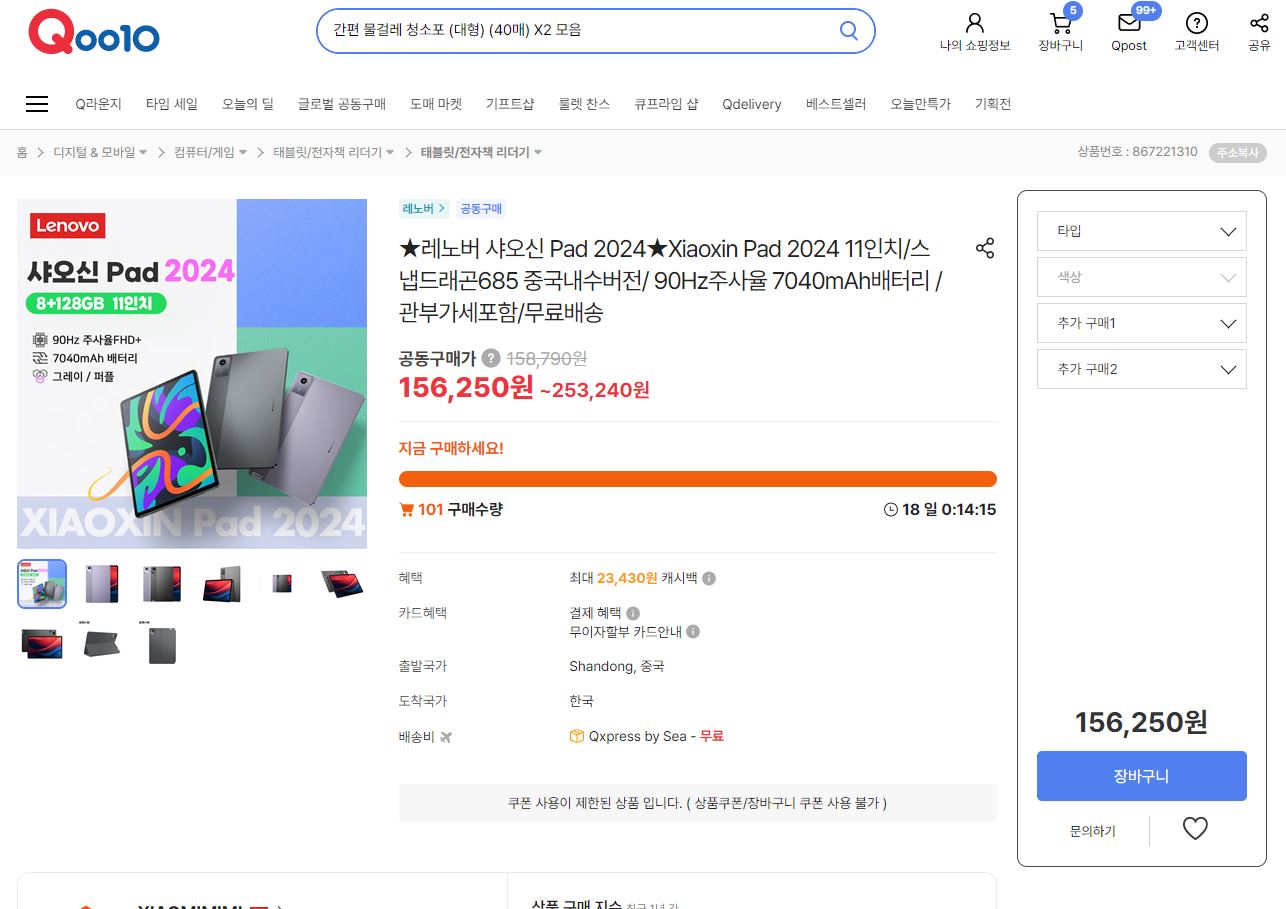Add product to wishlist with heart icon

click(x=1195, y=828)
